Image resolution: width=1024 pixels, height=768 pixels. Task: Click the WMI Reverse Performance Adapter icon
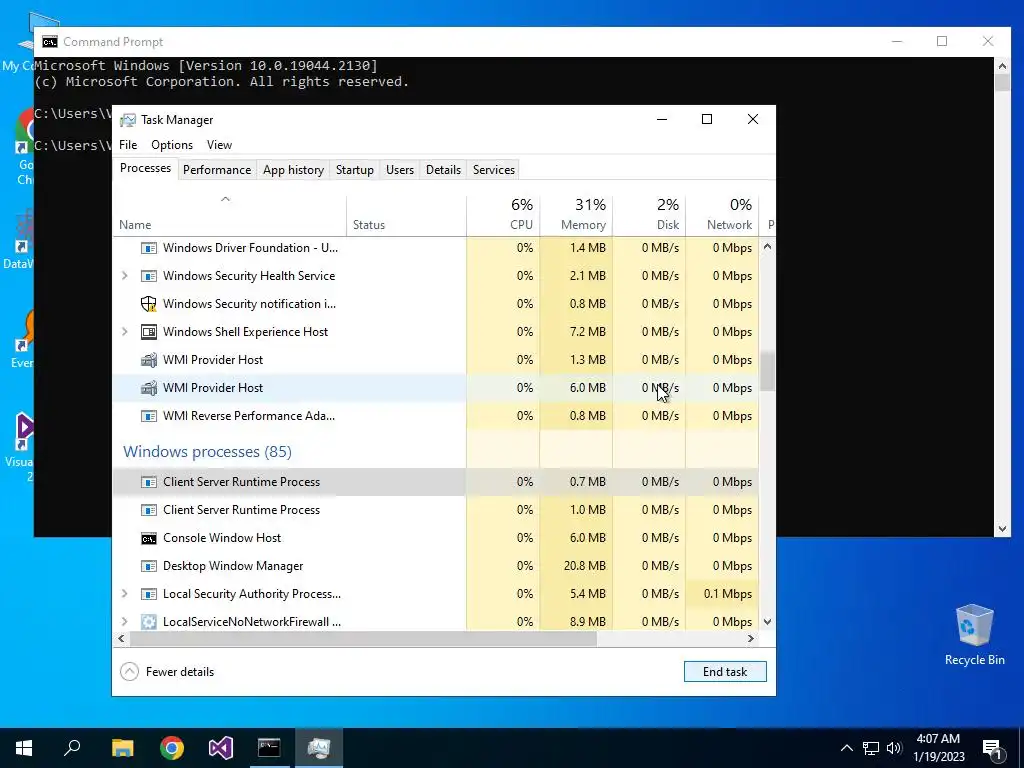149,416
